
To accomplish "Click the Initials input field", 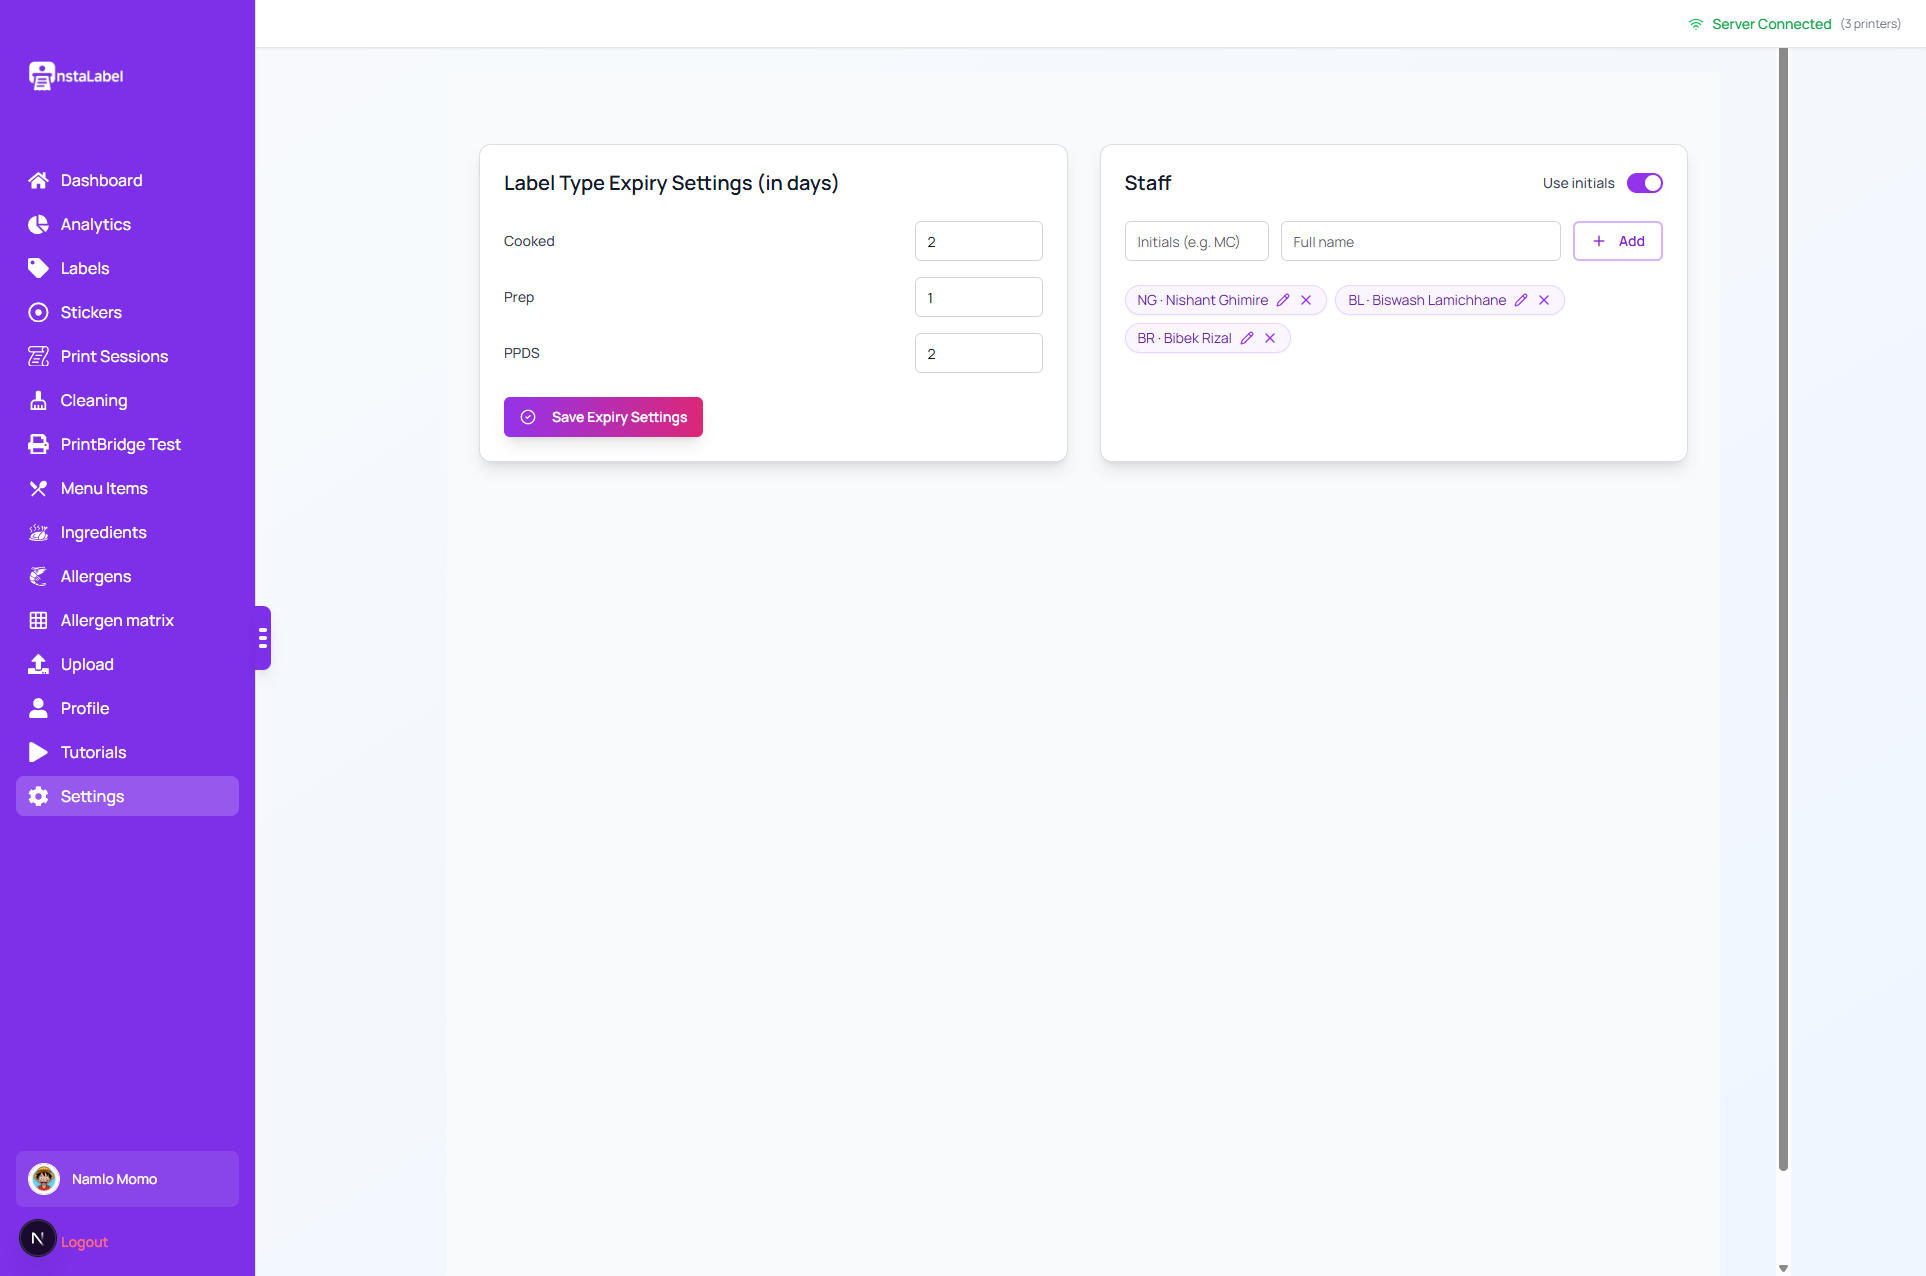I will (x=1196, y=241).
